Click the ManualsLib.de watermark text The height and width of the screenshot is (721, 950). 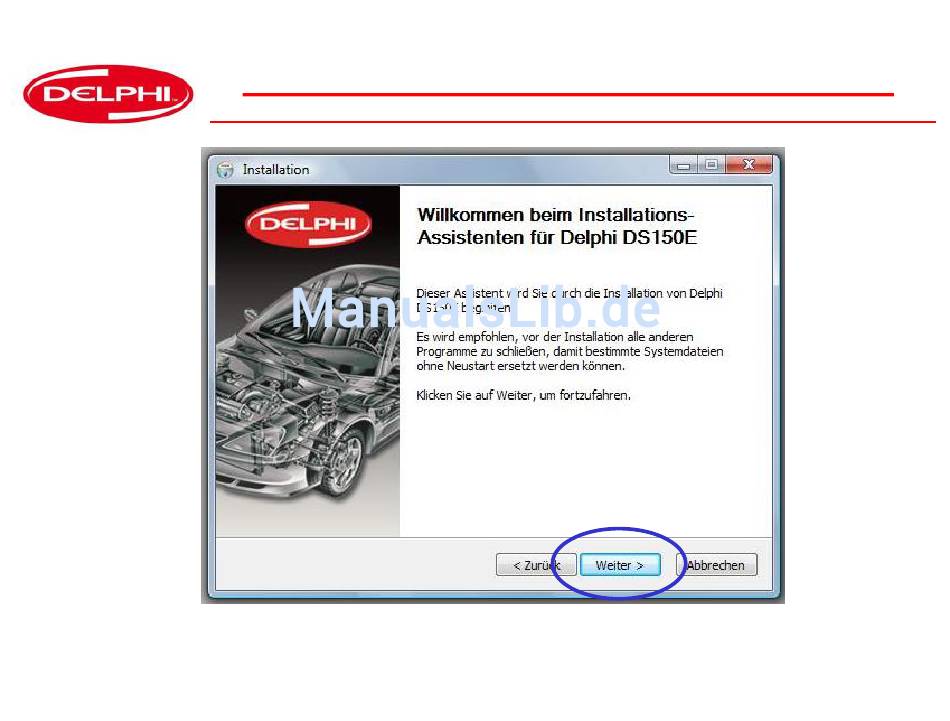coord(475,308)
